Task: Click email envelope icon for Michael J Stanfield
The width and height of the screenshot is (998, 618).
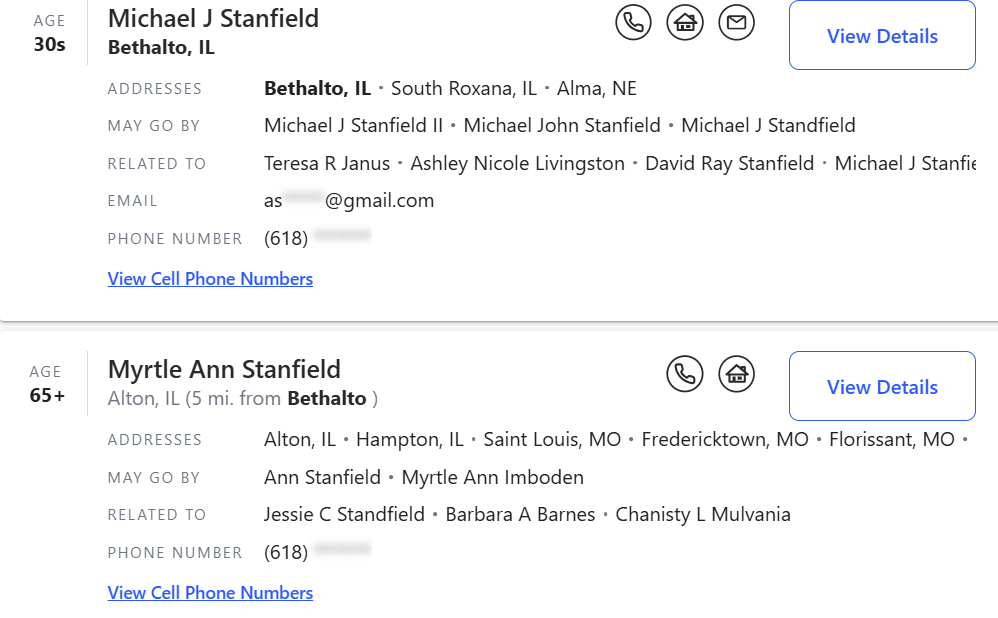Action: pyautogui.click(x=737, y=22)
